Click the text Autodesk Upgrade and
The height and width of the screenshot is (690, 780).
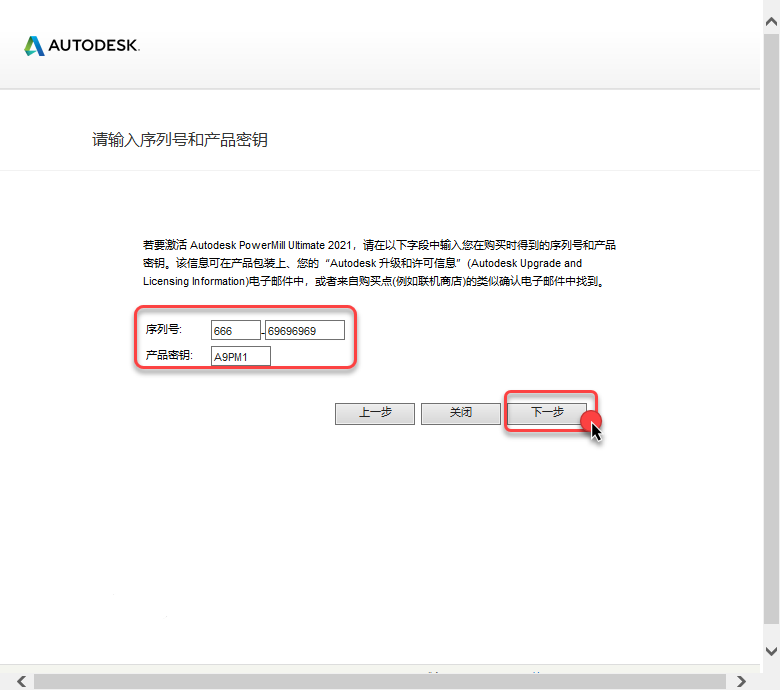point(526,263)
